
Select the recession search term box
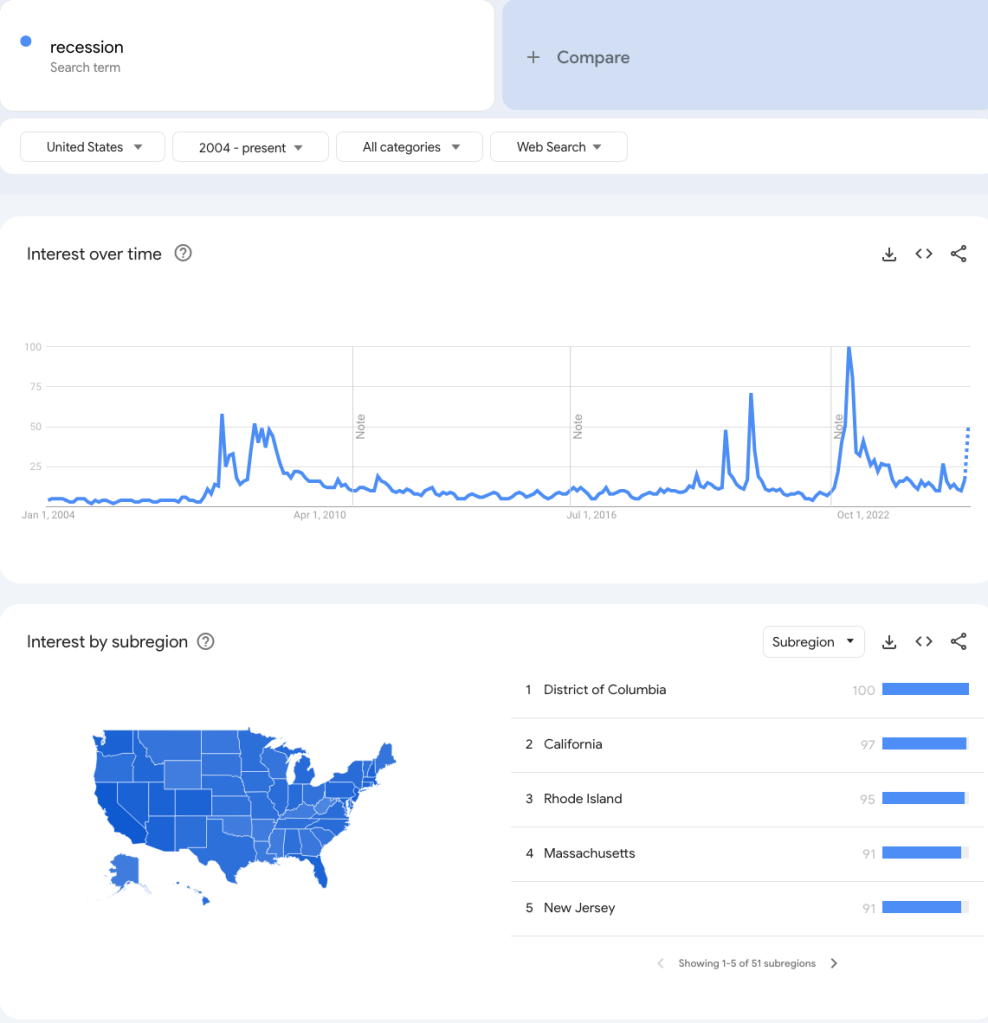click(x=245, y=55)
